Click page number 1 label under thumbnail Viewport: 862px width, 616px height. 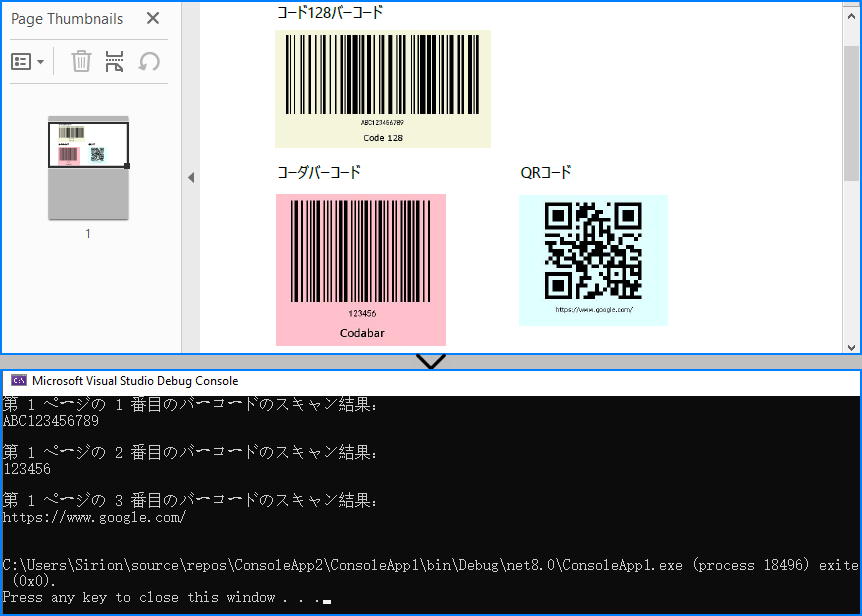point(88,234)
